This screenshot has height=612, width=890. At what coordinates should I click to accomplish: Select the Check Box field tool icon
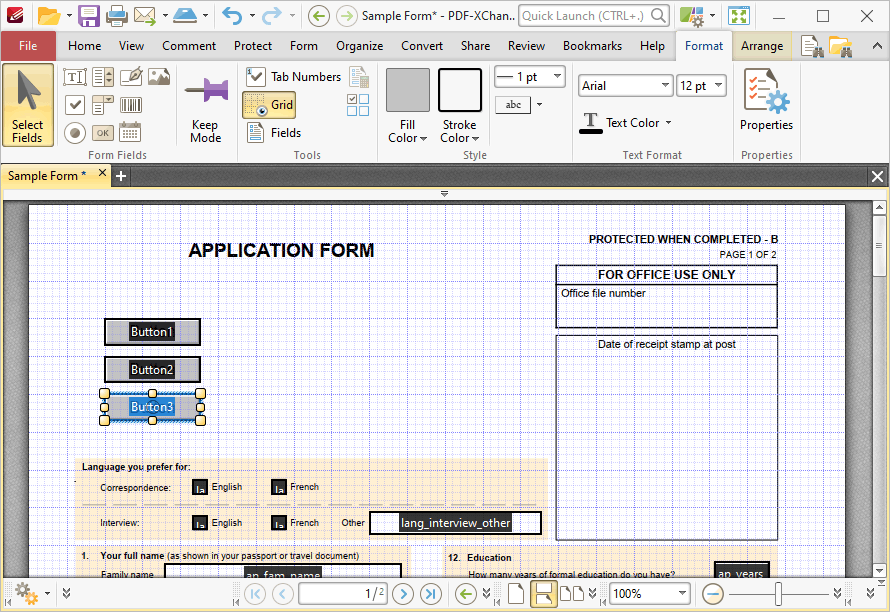(75, 104)
